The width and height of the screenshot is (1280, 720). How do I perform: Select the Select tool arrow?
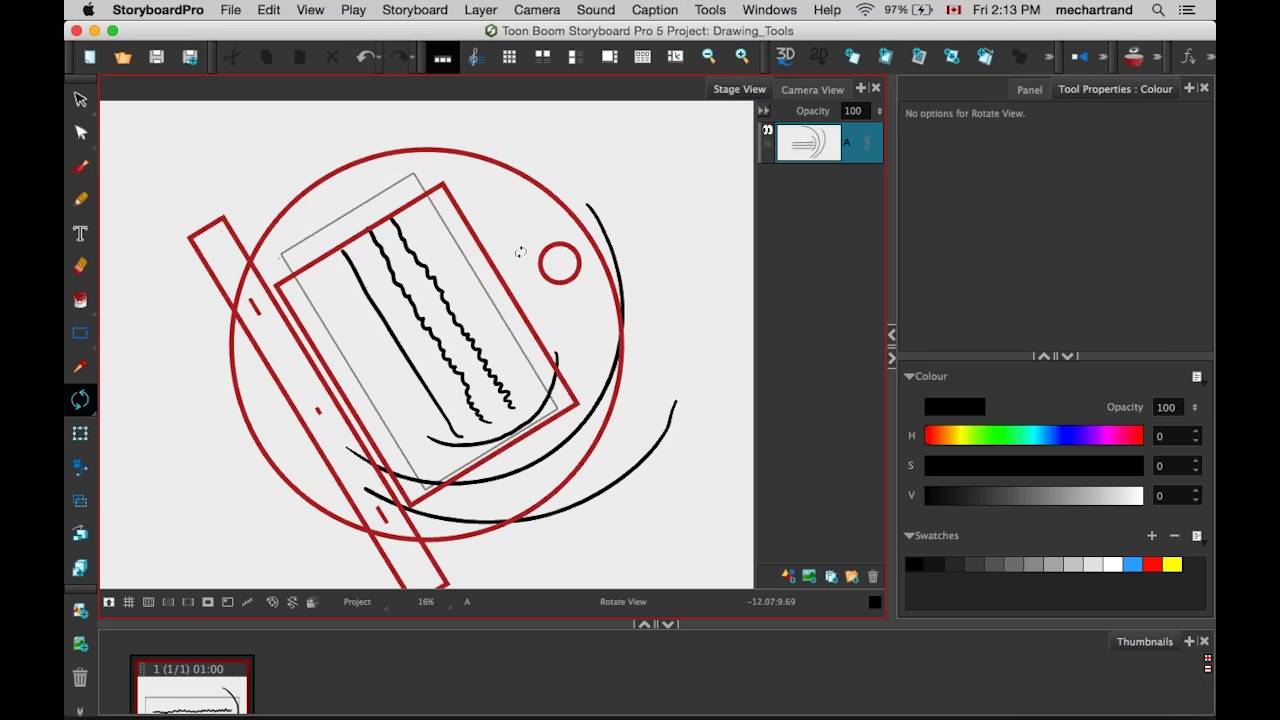[80, 99]
